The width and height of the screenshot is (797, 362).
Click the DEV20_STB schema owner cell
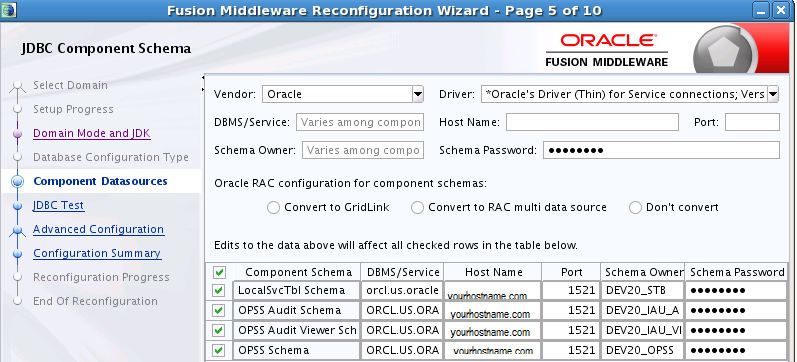pyautogui.click(x=643, y=291)
